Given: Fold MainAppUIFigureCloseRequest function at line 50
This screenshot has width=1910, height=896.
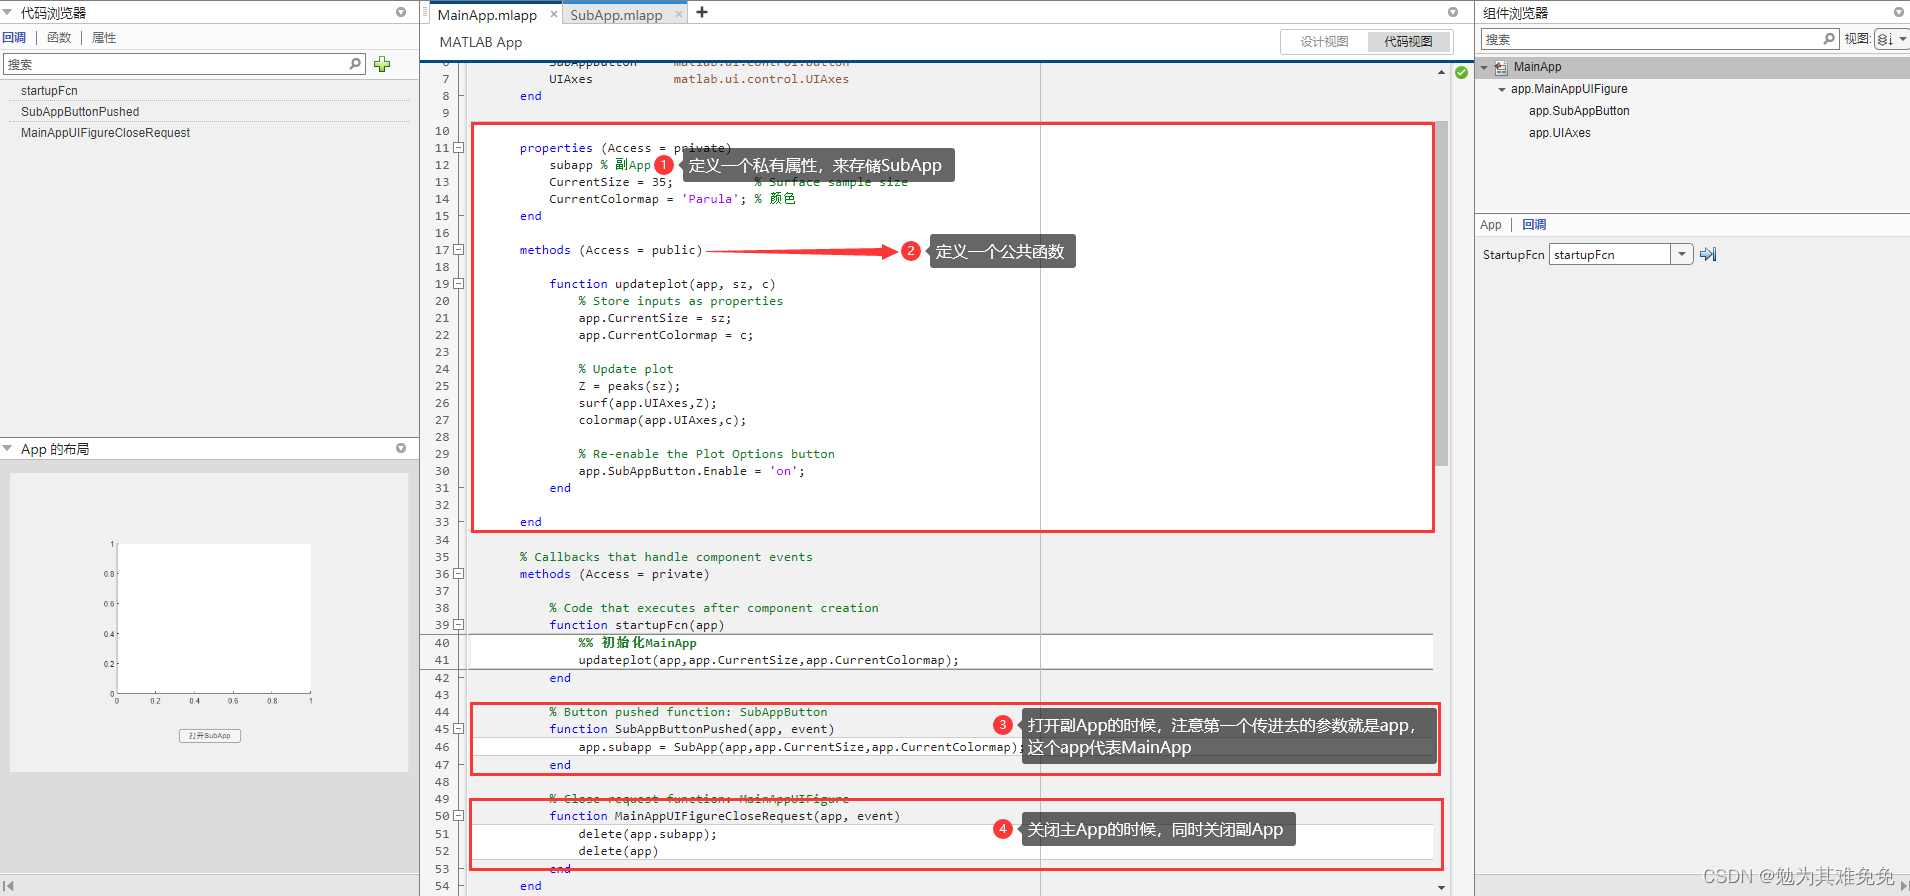Looking at the screenshot, I should click(x=459, y=816).
